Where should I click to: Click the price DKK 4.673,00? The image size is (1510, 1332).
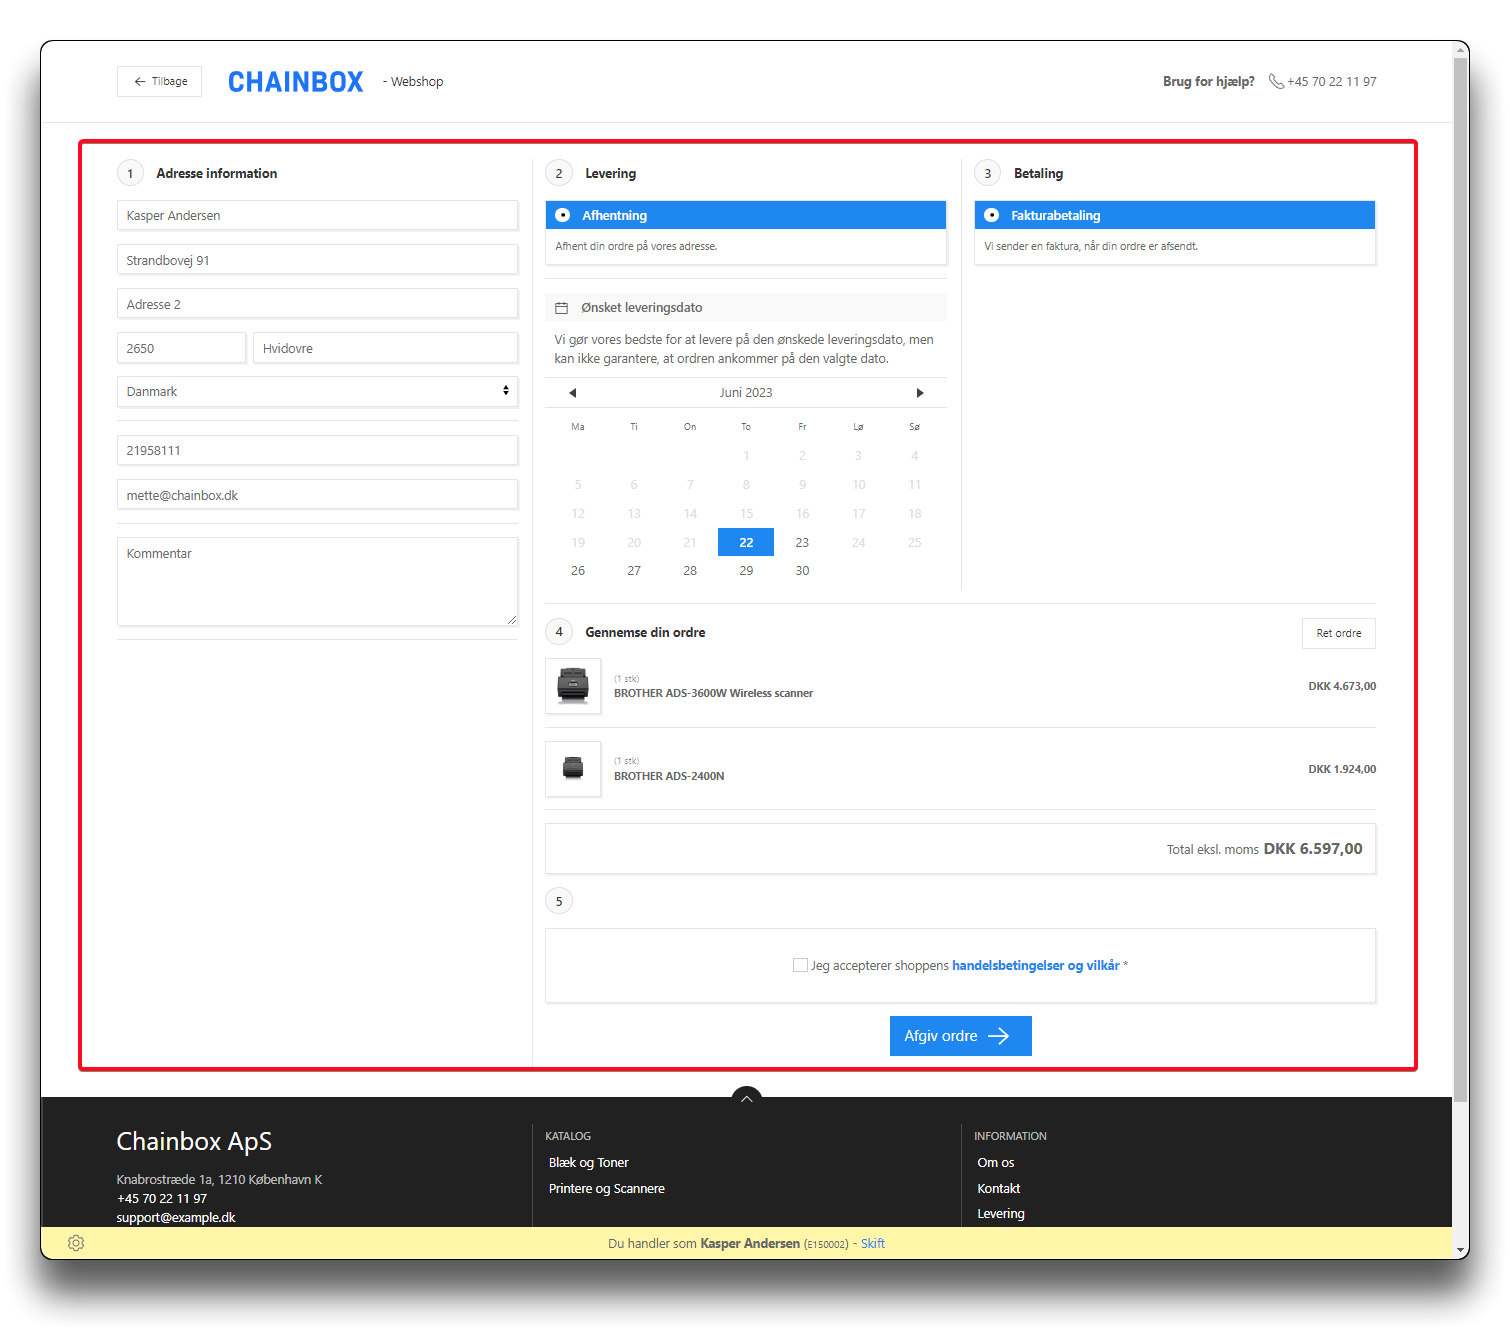coord(1342,686)
